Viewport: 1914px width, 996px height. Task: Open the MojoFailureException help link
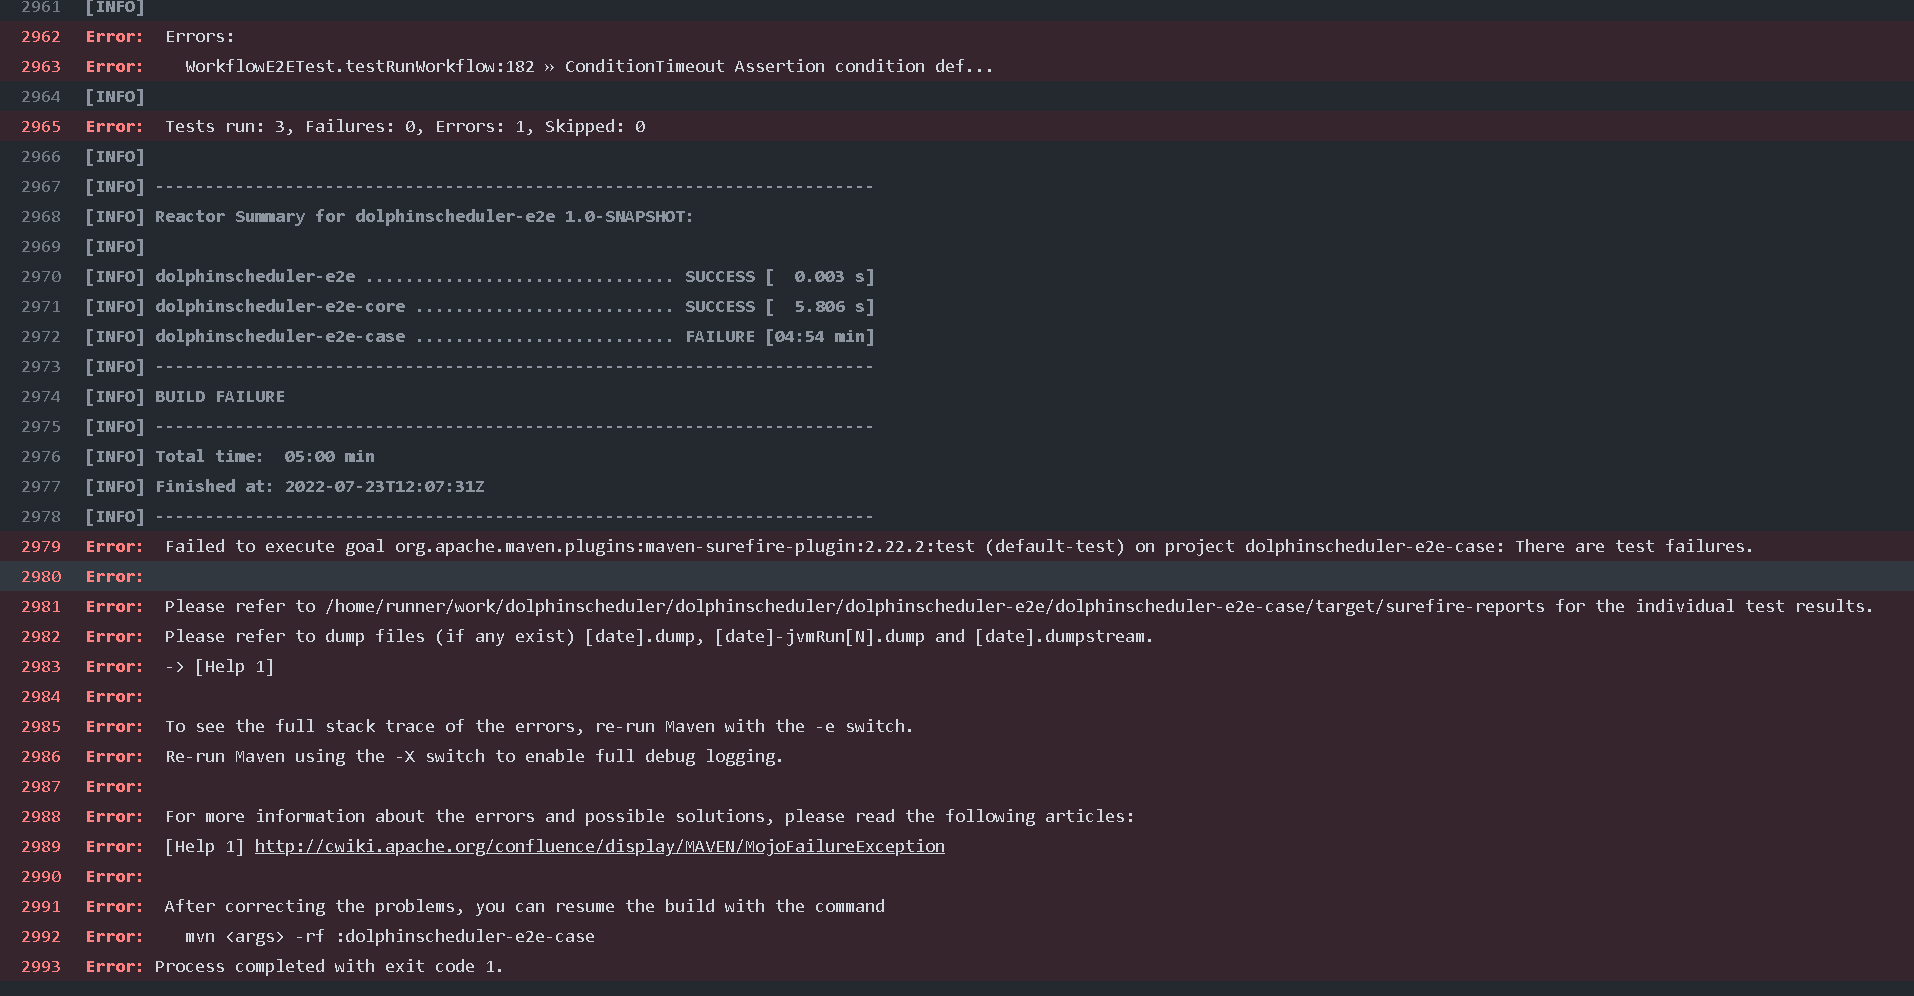click(x=599, y=846)
